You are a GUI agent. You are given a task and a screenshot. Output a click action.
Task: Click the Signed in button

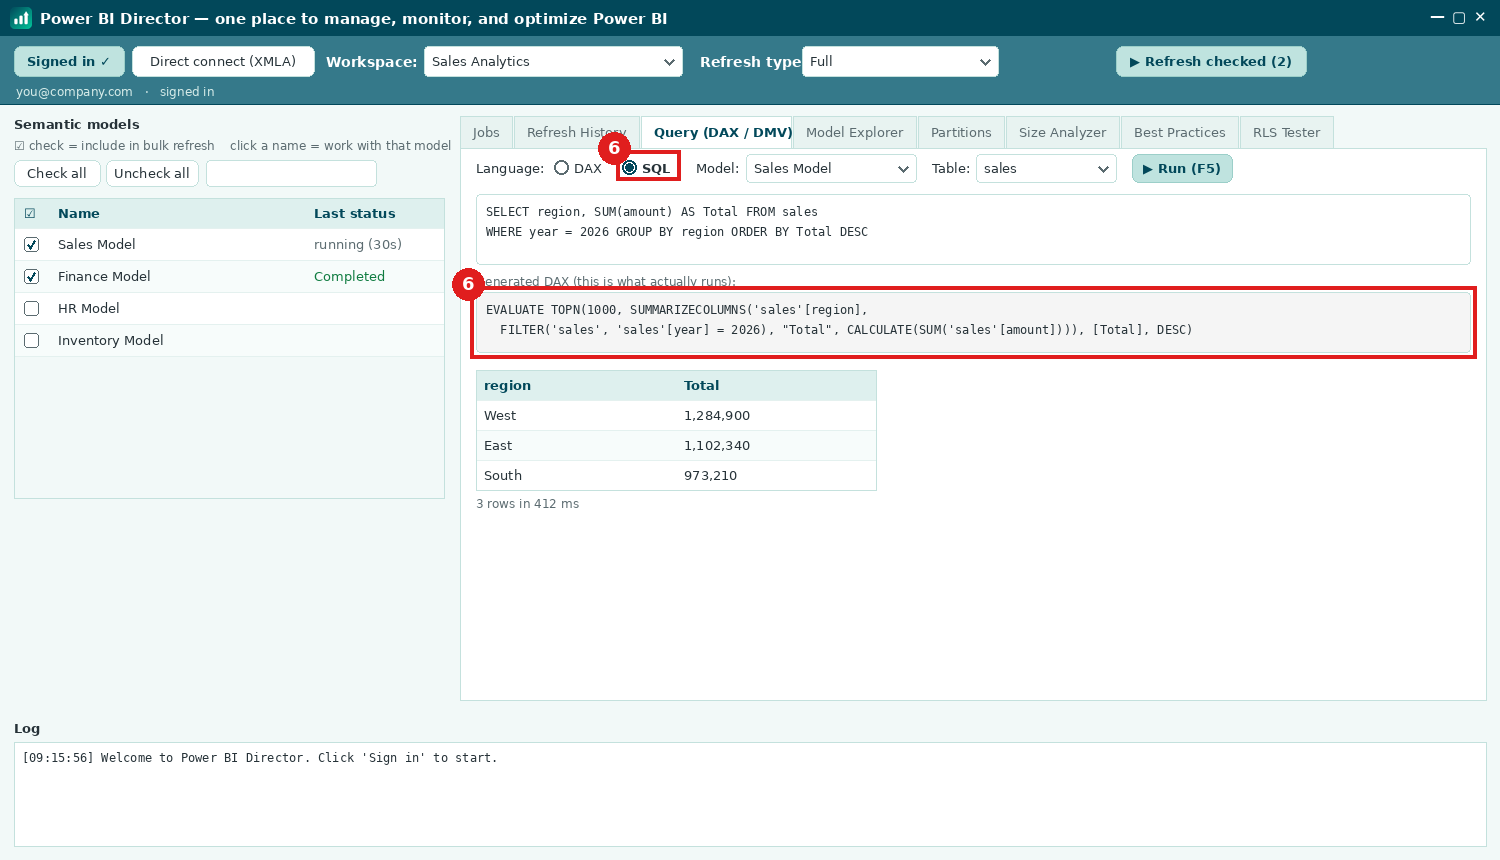69,61
